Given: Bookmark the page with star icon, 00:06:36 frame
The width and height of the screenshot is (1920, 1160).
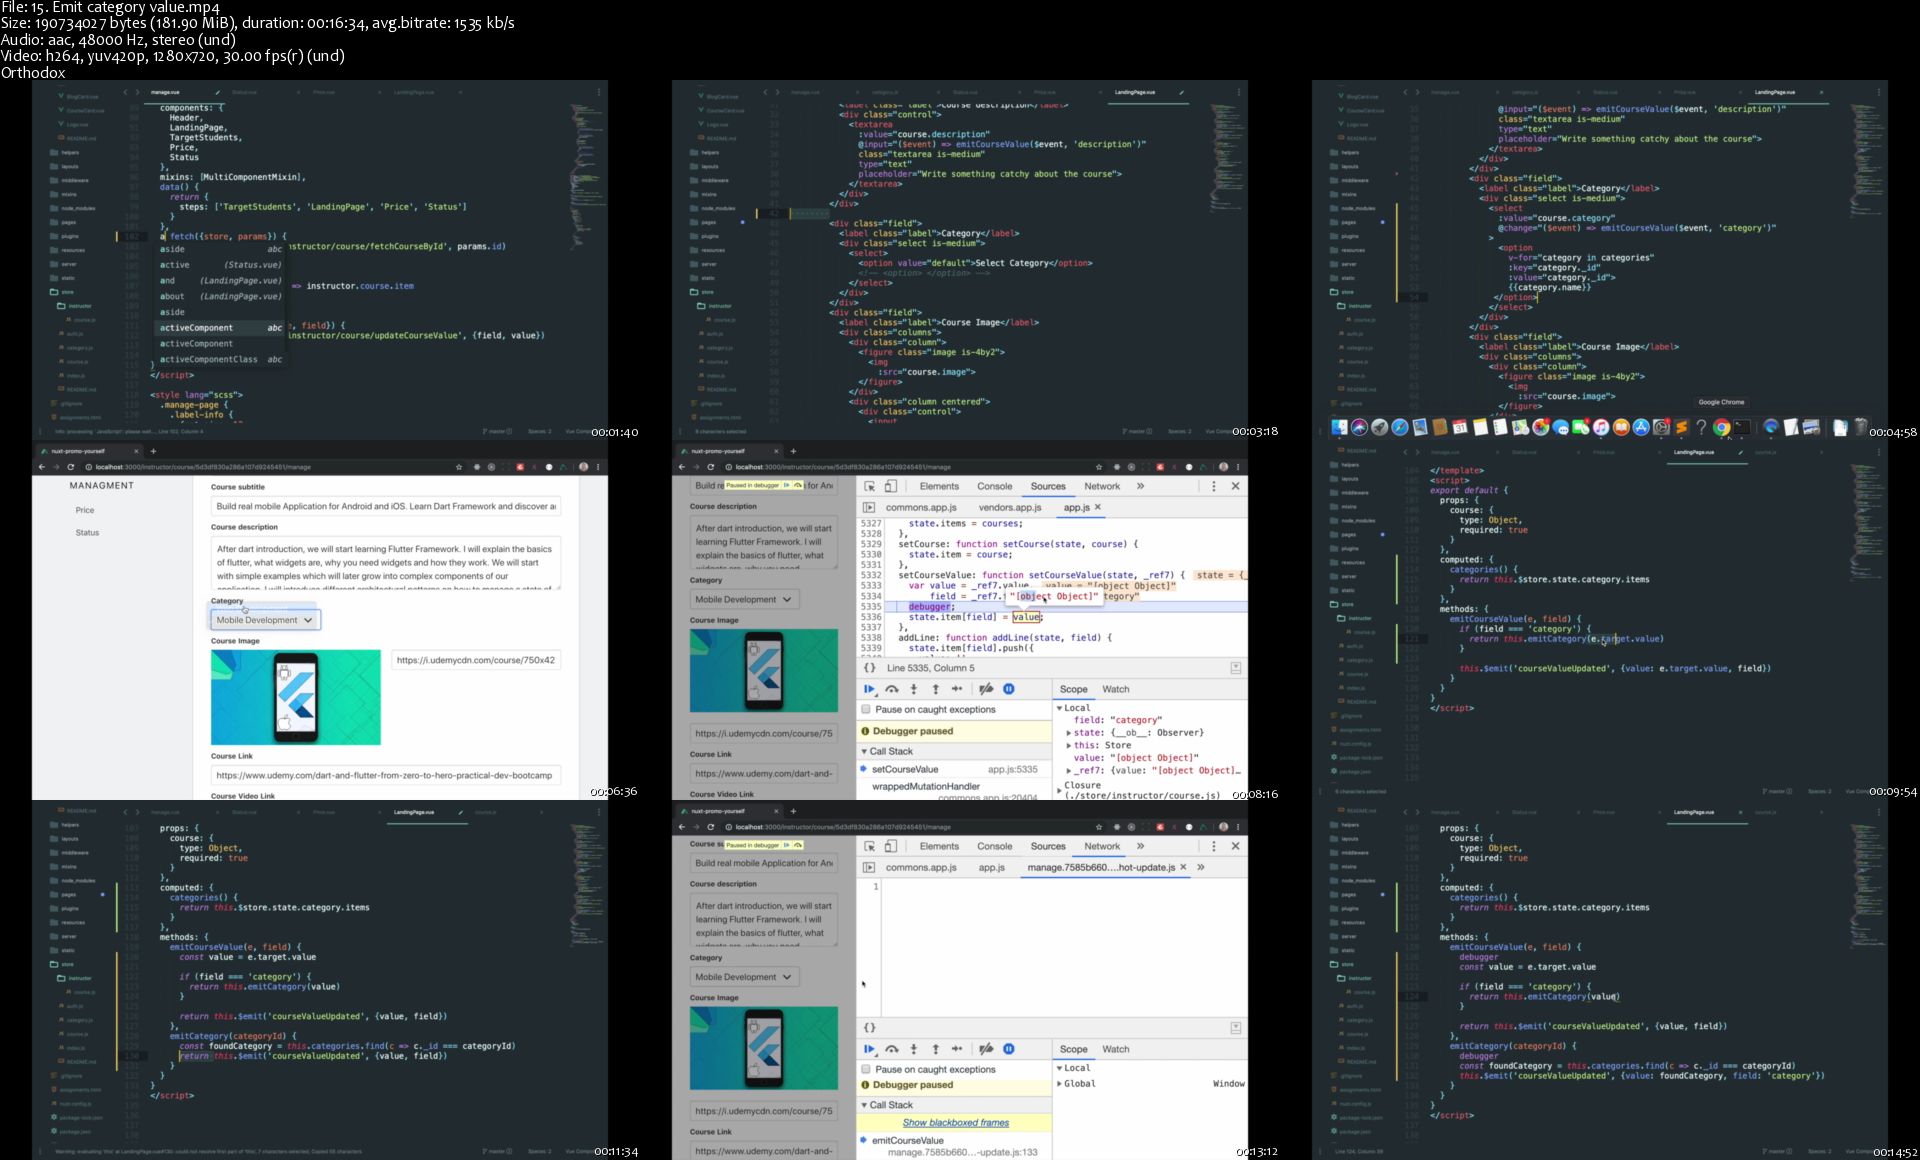Looking at the screenshot, I should [x=459, y=467].
